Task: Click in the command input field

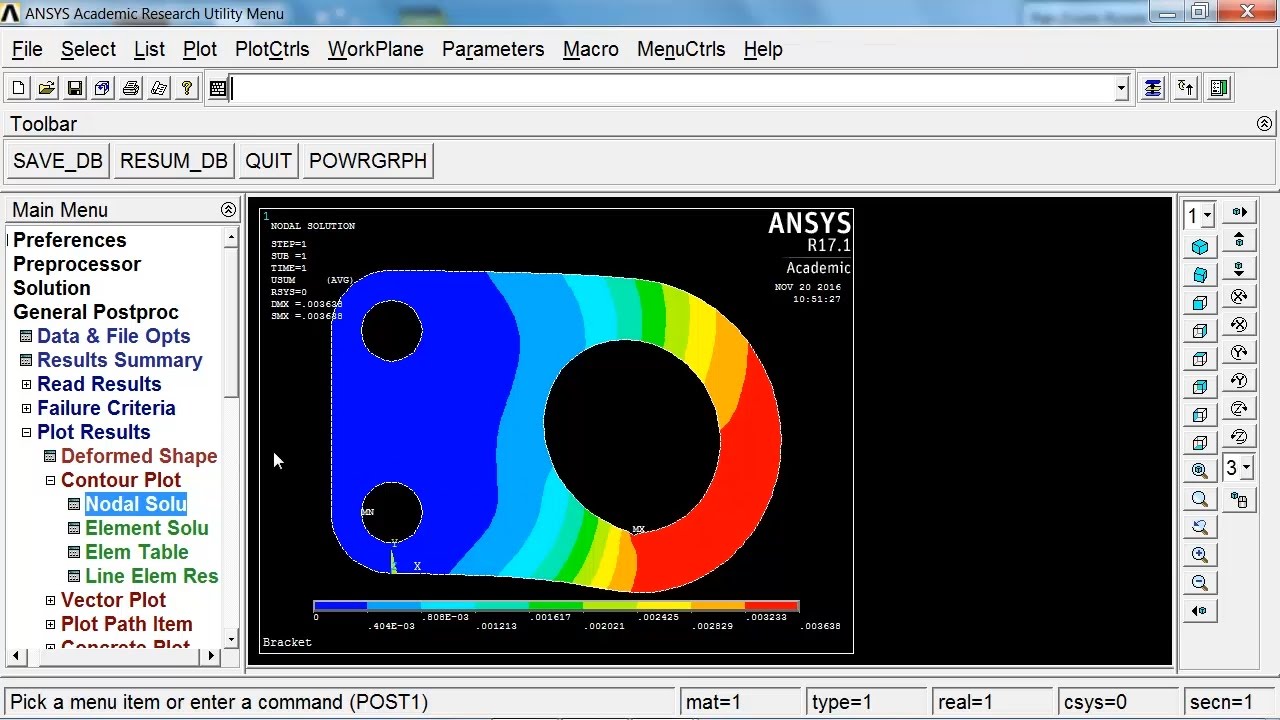Action: pyautogui.click(x=672, y=88)
